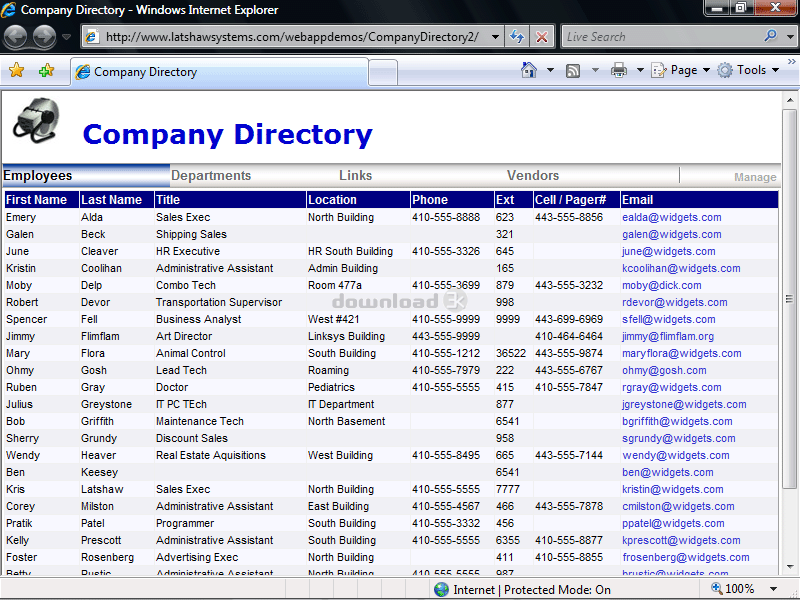800x600 pixels.
Task: Open the recent pages dropdown arrow
Action: 66,37
